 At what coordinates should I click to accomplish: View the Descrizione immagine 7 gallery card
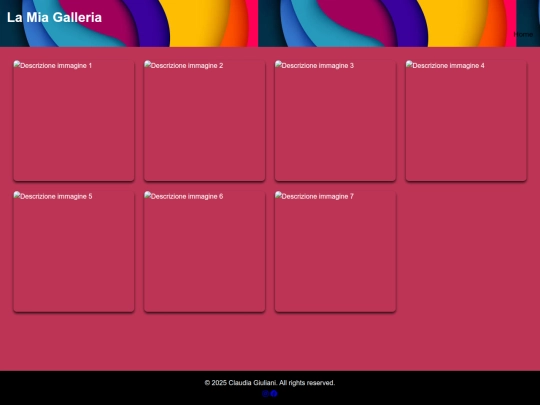pyautogui.click(x=335, y=252)
